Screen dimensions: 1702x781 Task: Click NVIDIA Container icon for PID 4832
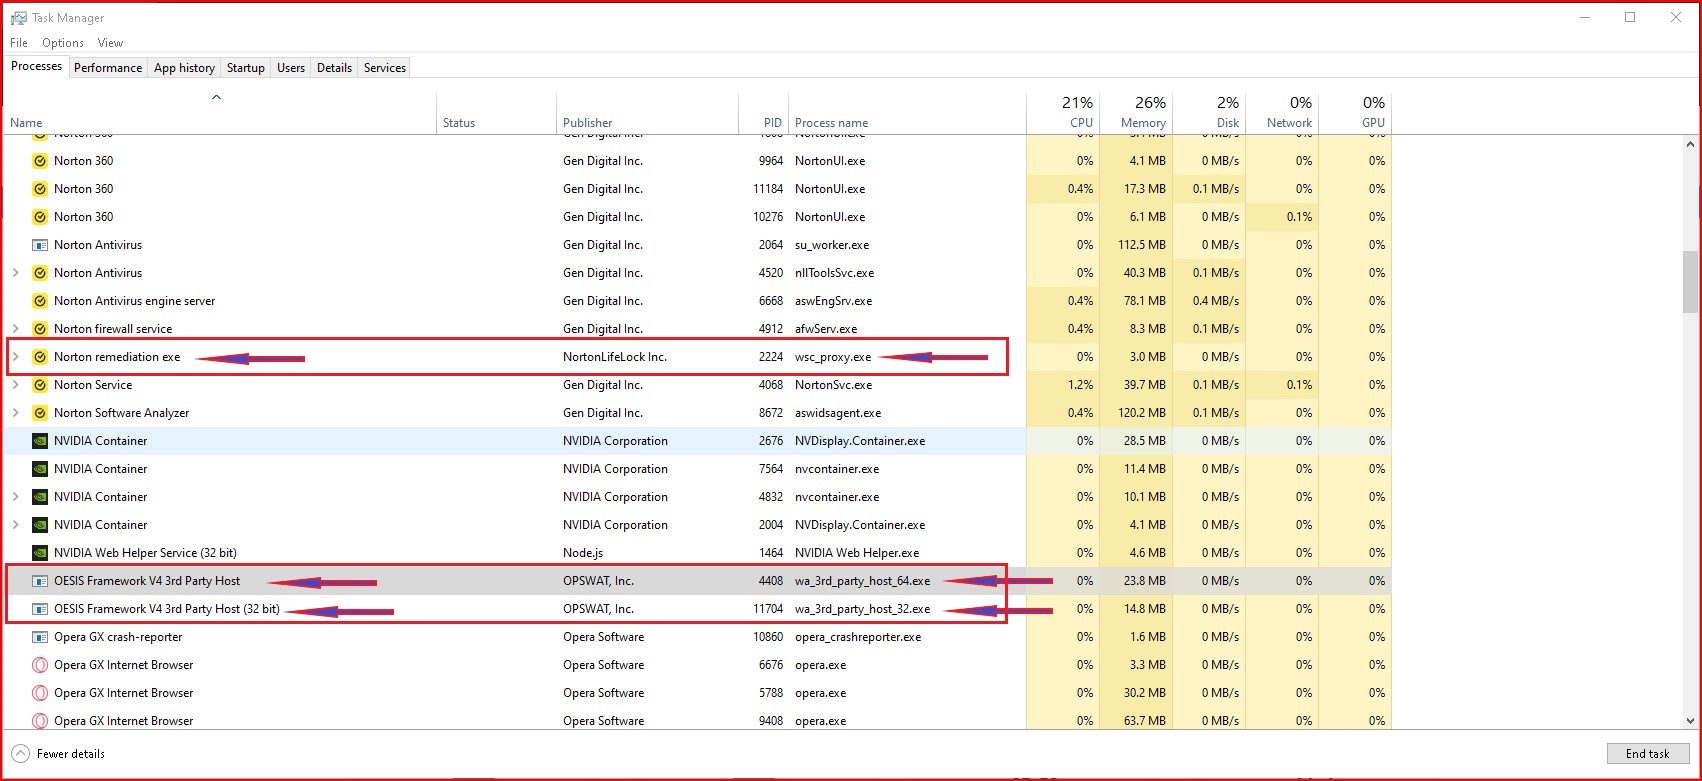40,497
